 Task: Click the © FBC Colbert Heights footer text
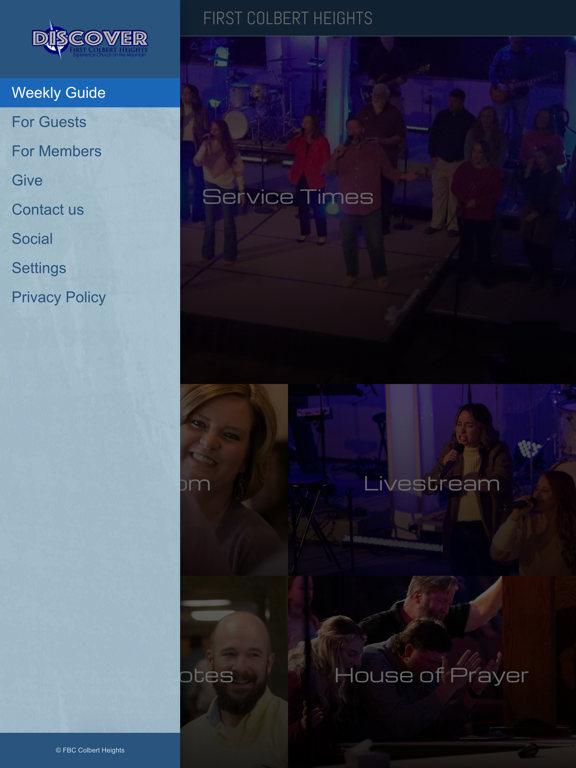click(x=90, y=750)
